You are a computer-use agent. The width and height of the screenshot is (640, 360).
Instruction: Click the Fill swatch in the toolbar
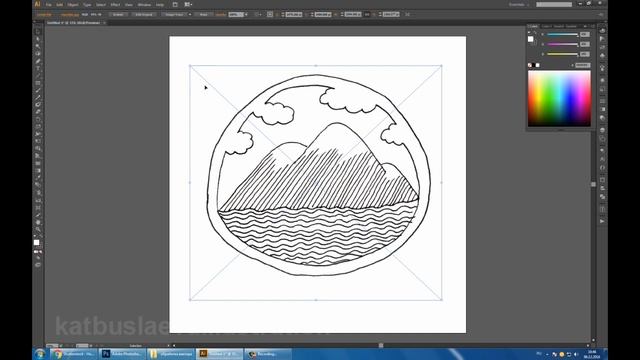36,242
